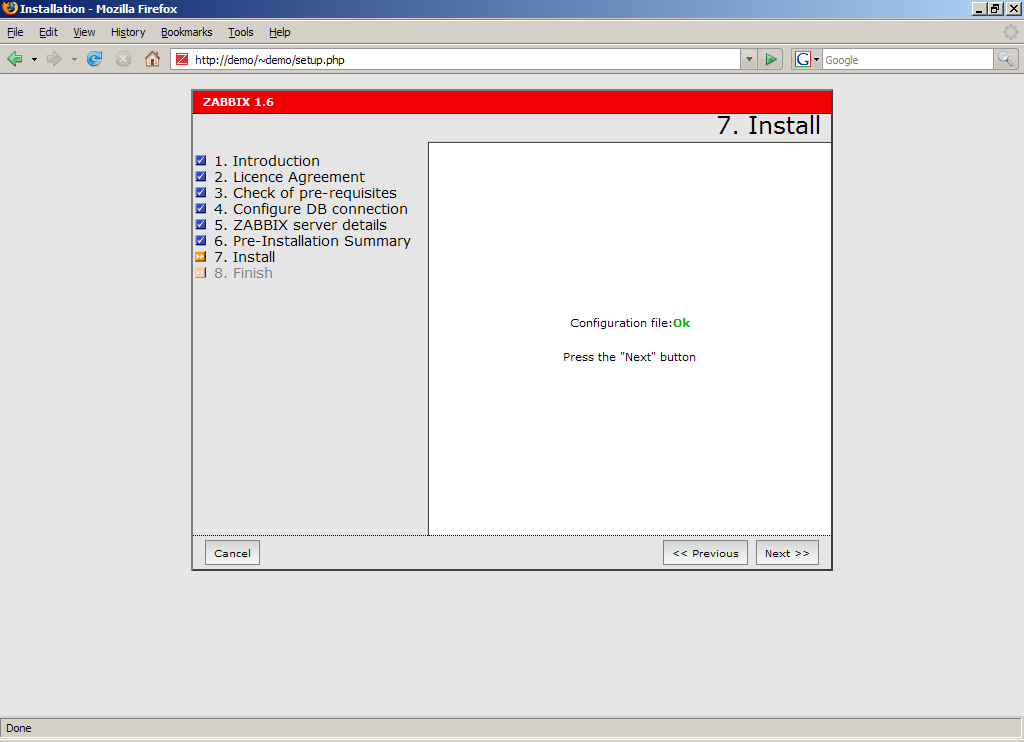The width and height of the screenshot is (1024, 742).
Task: Click 'Press the "Next" button' text
Action: click(630, 357)
